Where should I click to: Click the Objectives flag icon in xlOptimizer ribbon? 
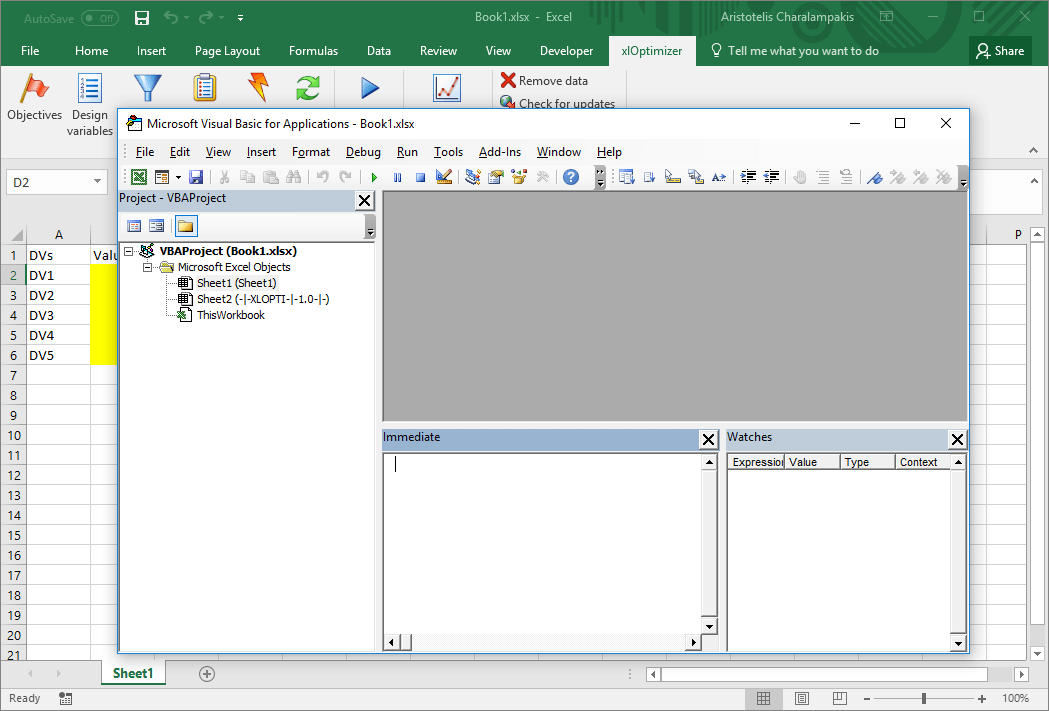34,89
